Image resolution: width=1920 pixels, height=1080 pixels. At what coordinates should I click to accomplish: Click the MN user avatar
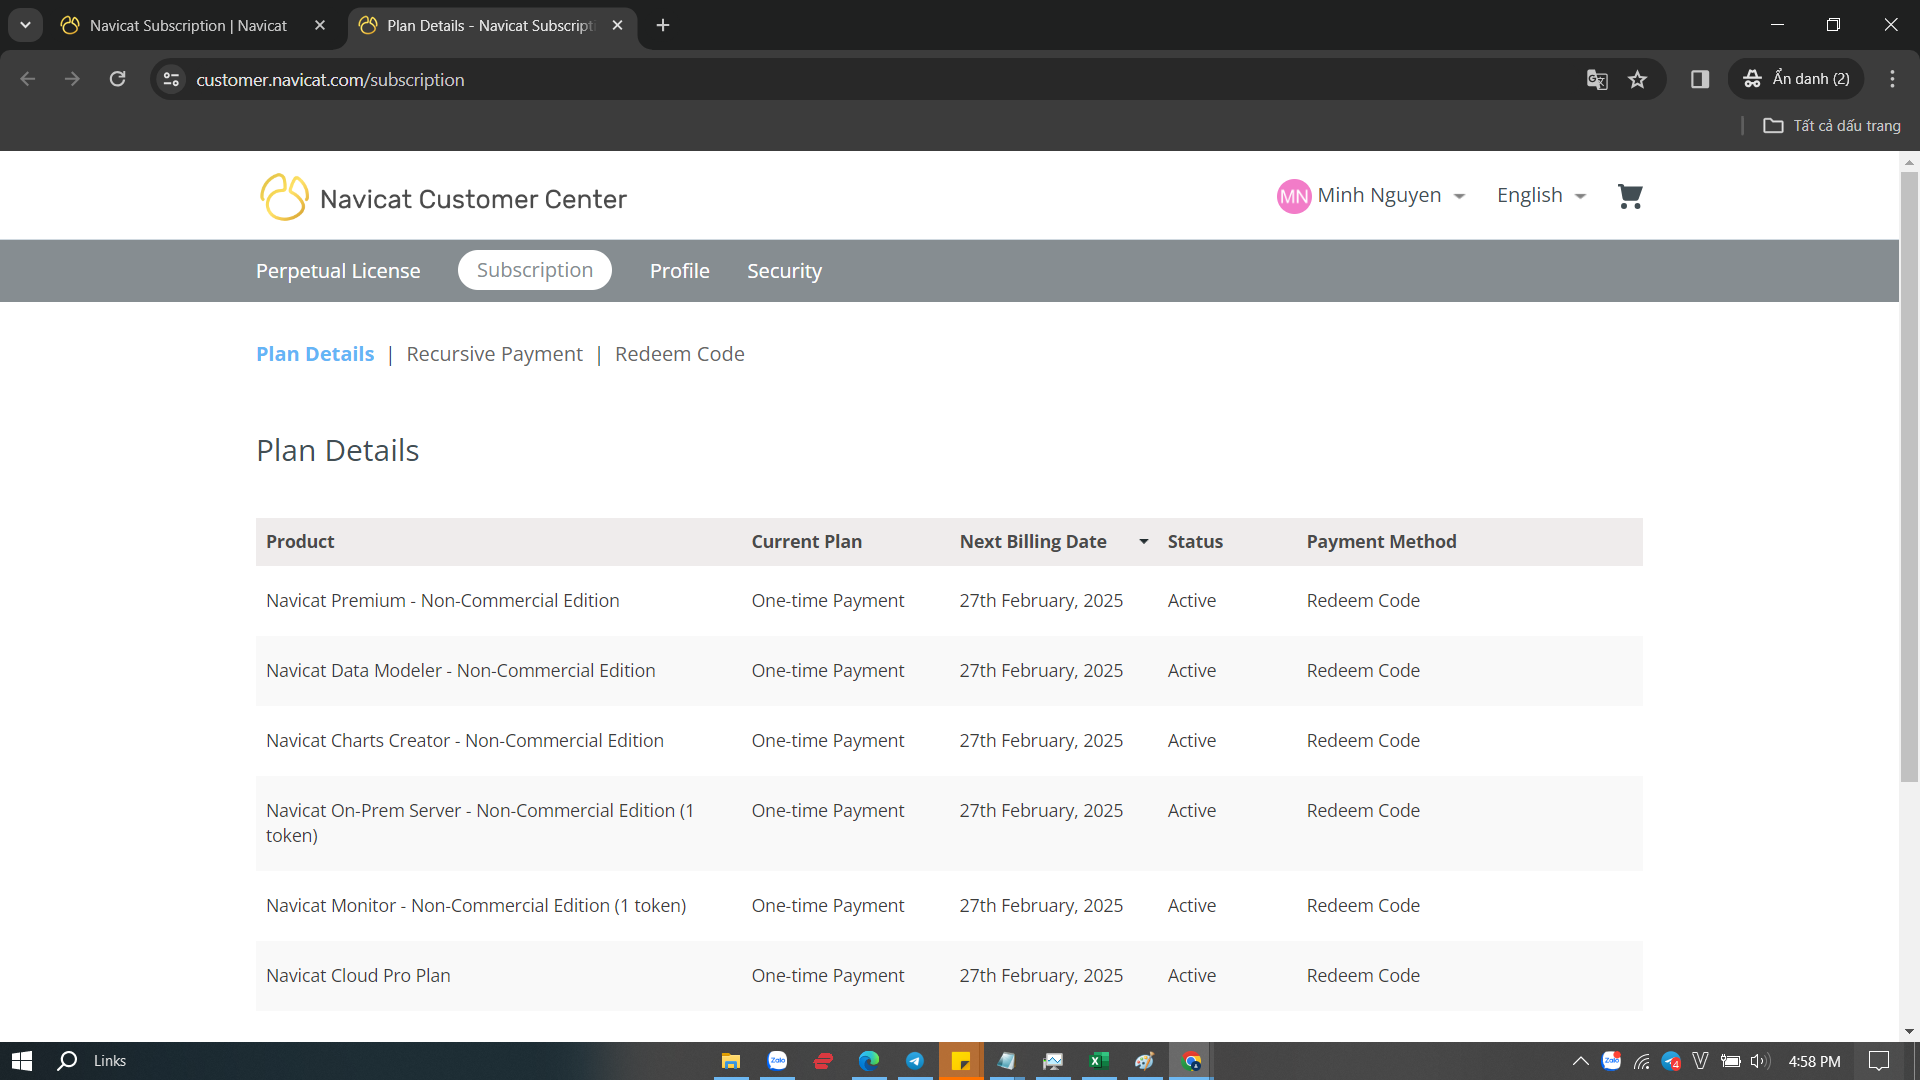[1294, 196]
